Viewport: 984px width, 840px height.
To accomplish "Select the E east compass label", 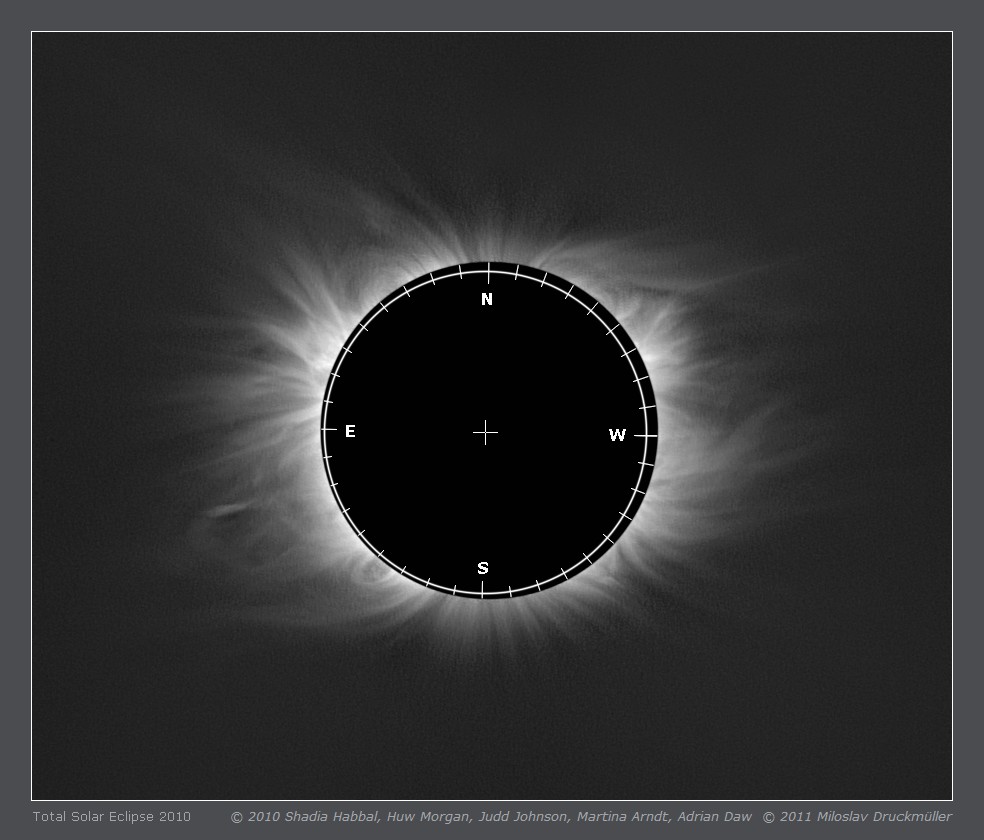I will point(350,432).
